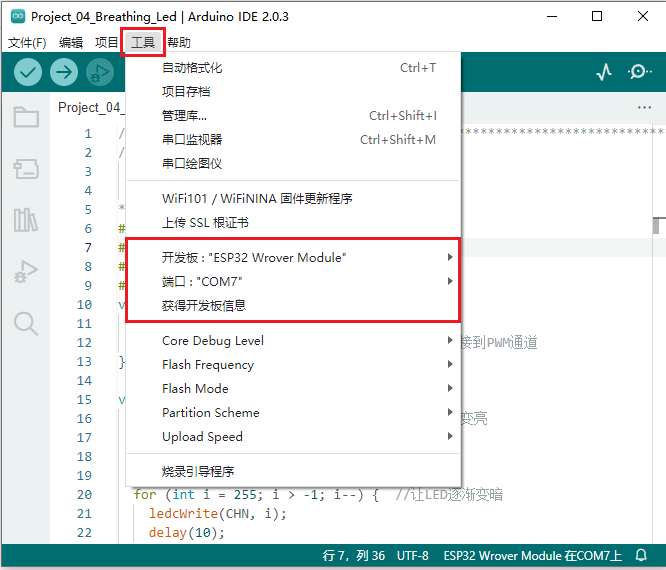Open the Sketchbook folder sidebar icon
This screenshot has height=570, width=666.
point(26,118)
